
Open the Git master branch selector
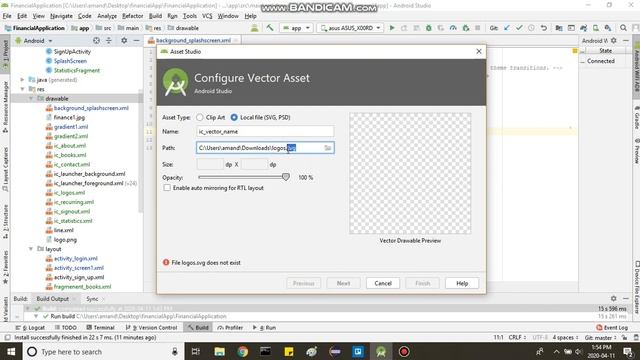pos(600,338)
